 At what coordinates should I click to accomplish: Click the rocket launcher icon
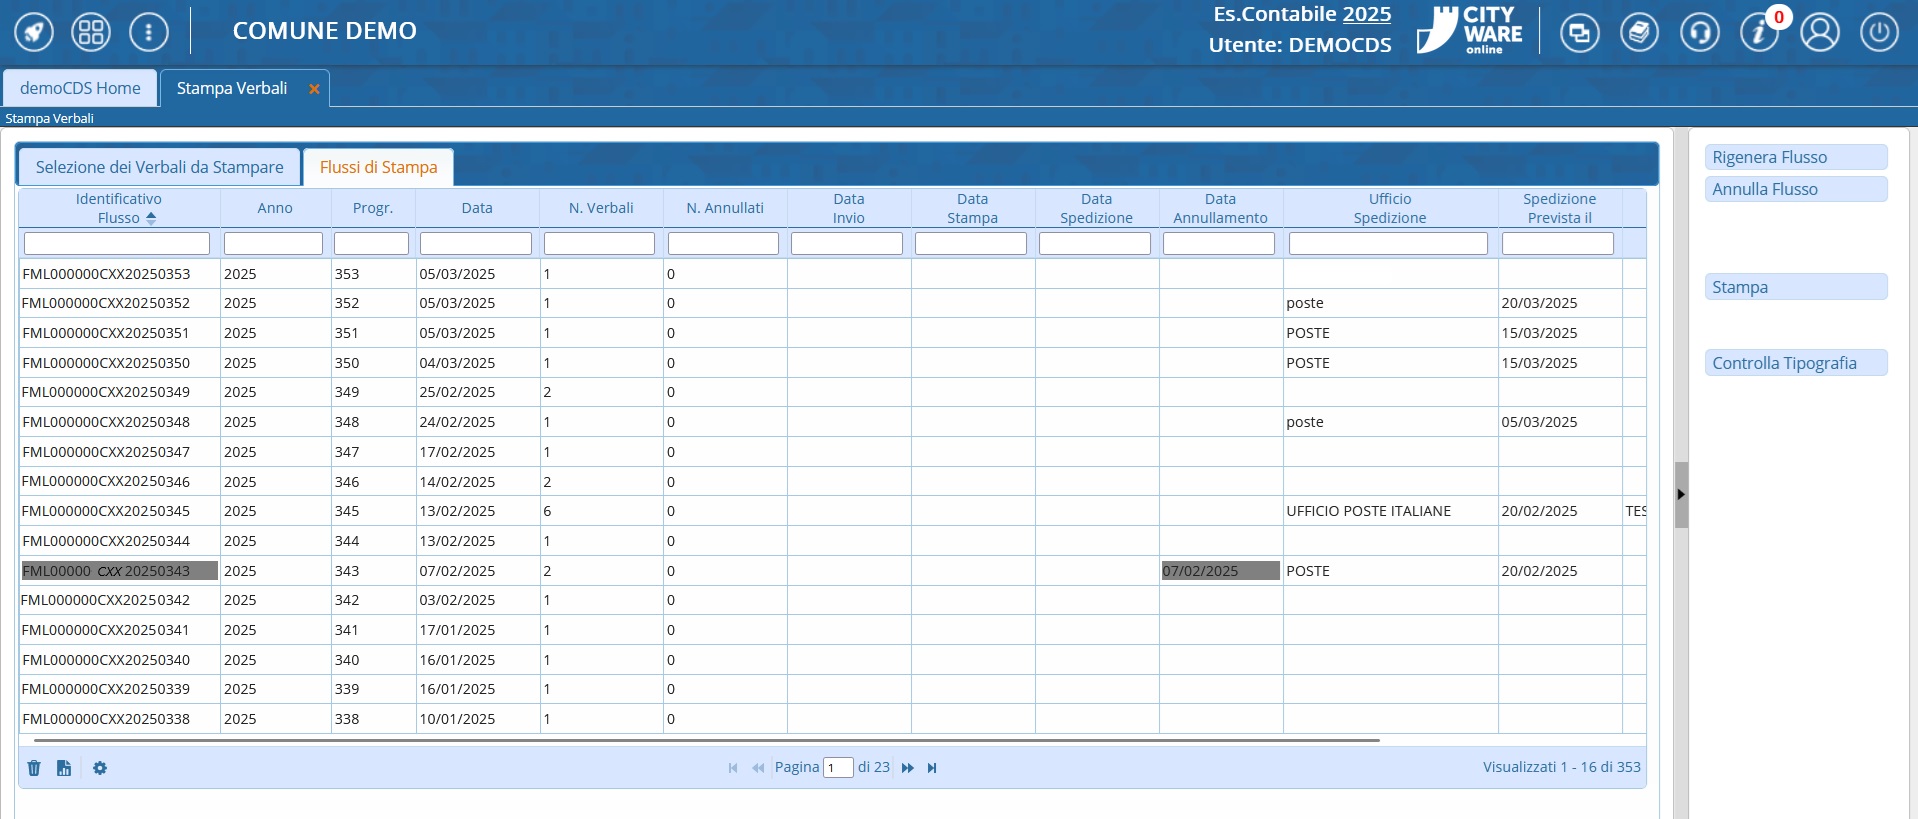click(x=33, y=32)
